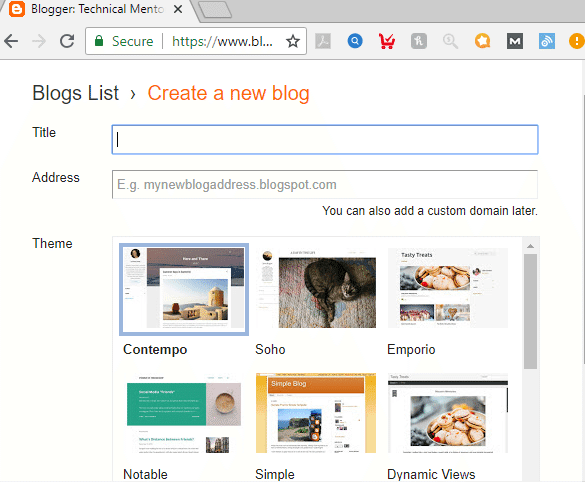
Task: Click the address bar URL text
Action: (222, 41)
